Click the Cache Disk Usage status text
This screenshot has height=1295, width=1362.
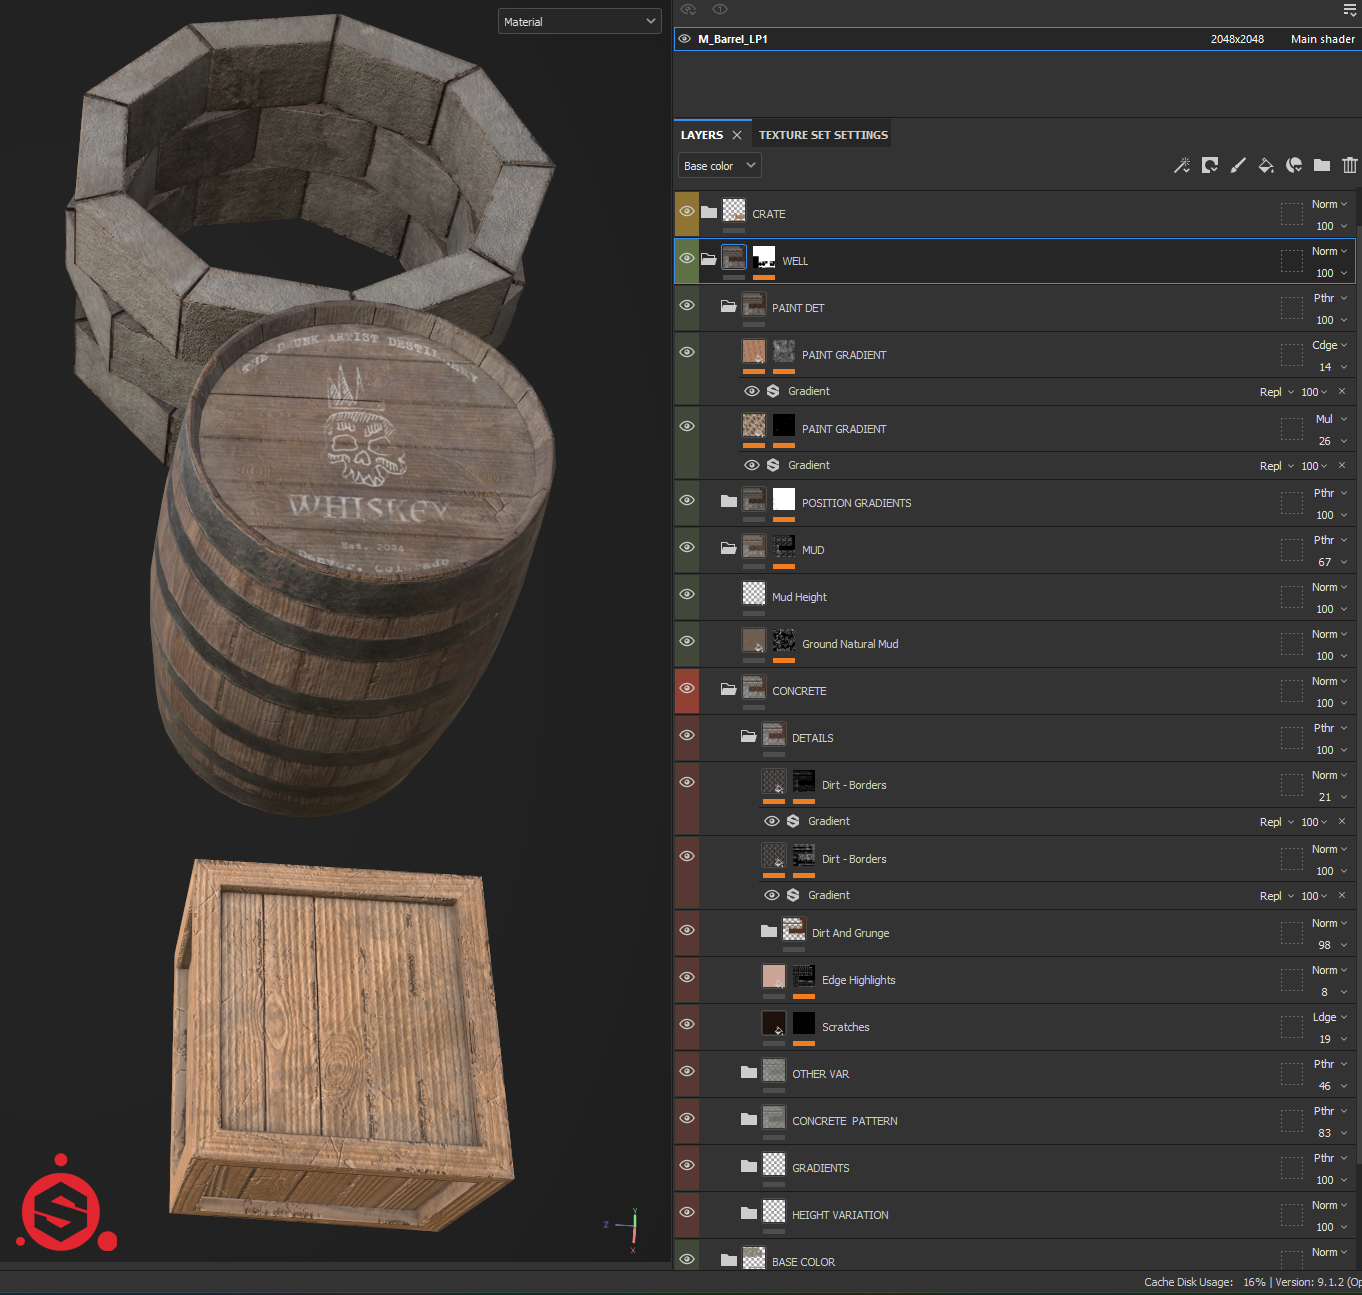click(x=1204, y=1282)
